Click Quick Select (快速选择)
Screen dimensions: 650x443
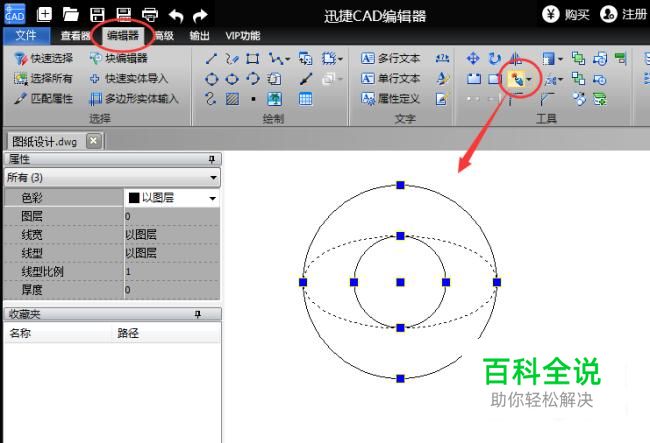click(x=43, y=58)
